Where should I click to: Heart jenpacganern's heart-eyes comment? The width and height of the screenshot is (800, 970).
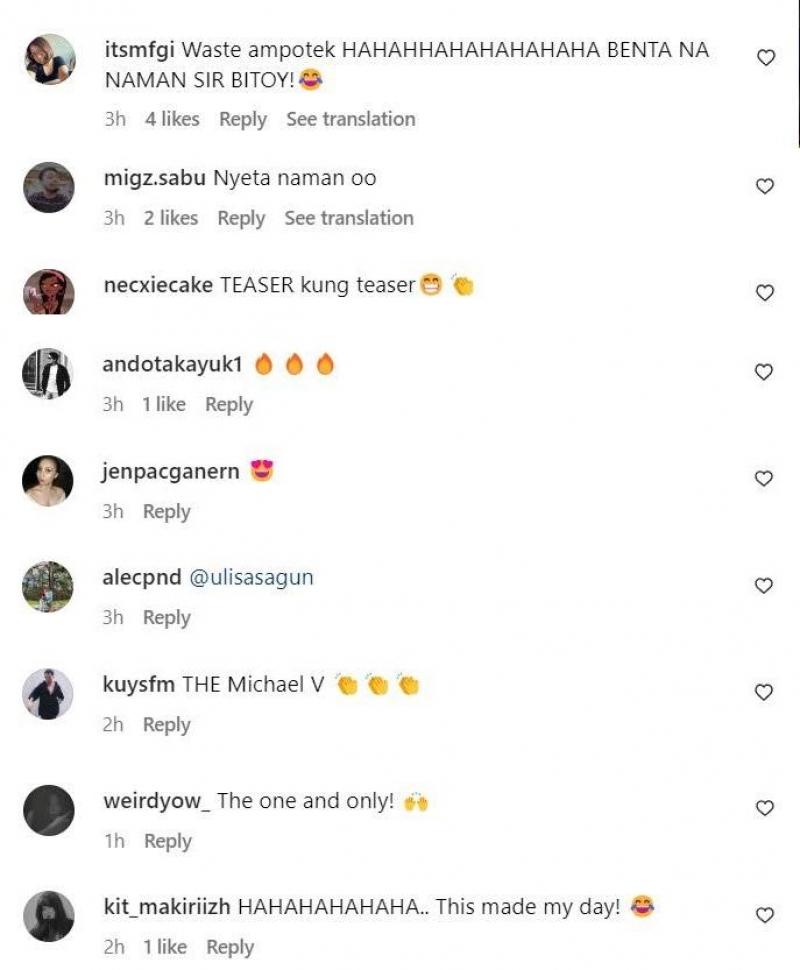(x=765, y=480)
